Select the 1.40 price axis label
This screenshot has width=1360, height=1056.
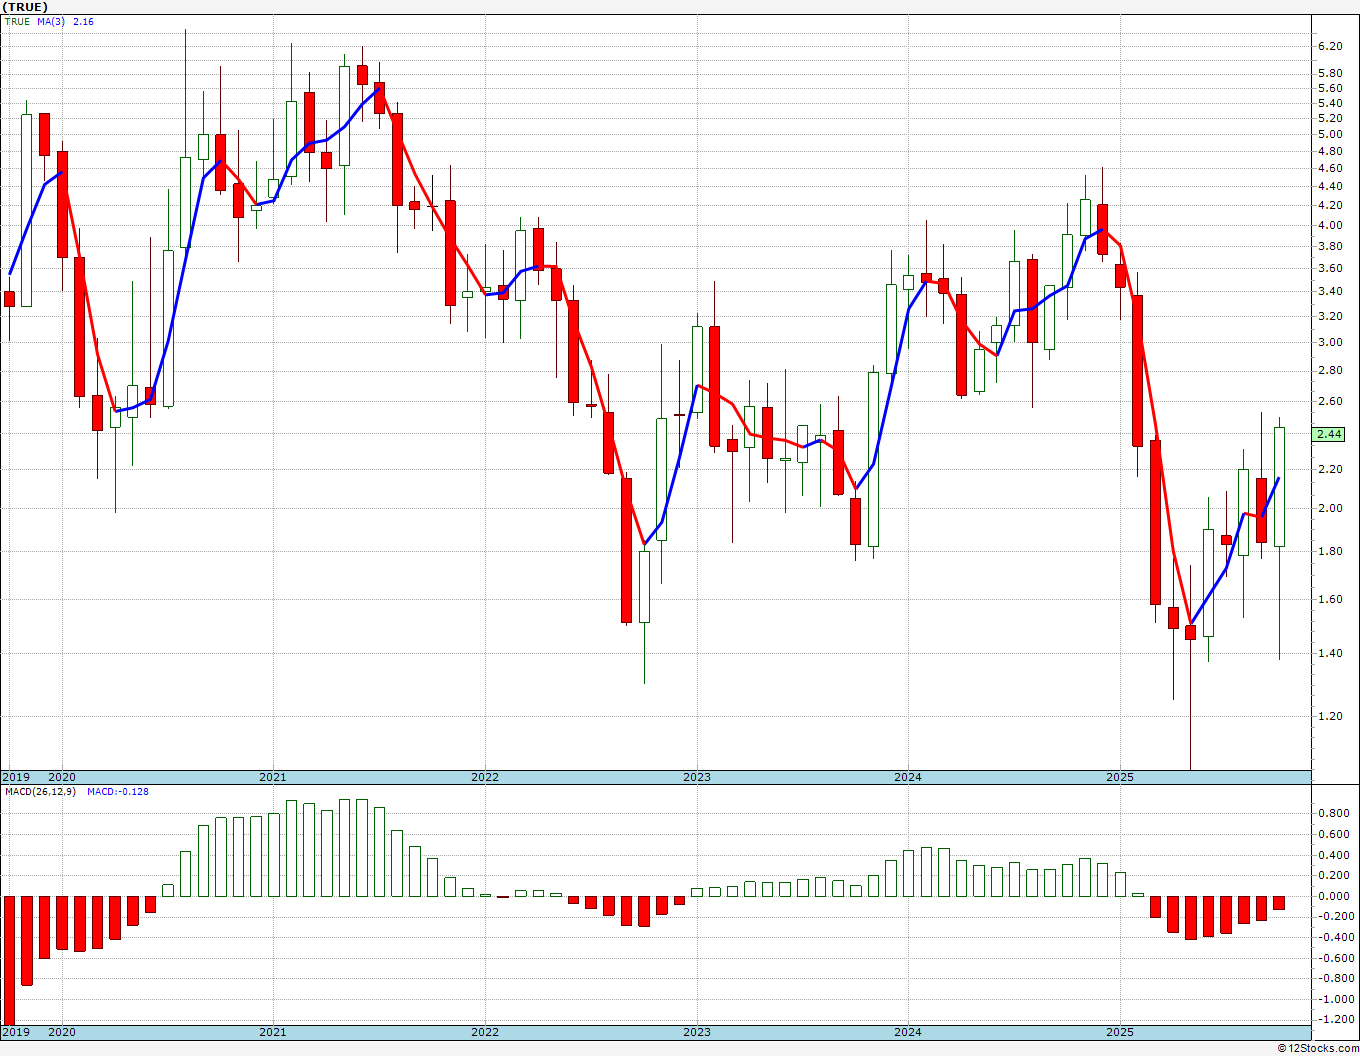1330,653
